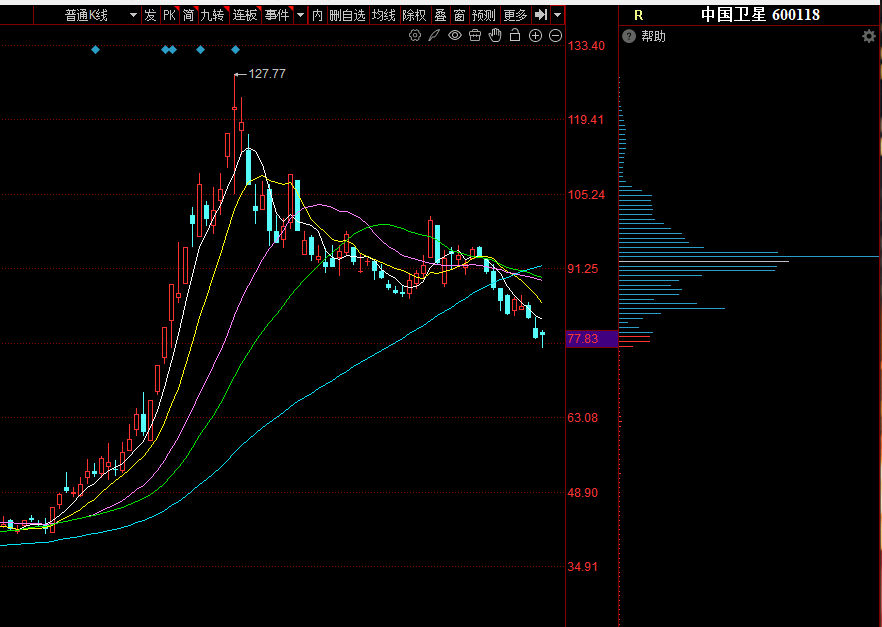Click the yellow R badge
Viewport: 882px width, 627px height.
[638, 15]
